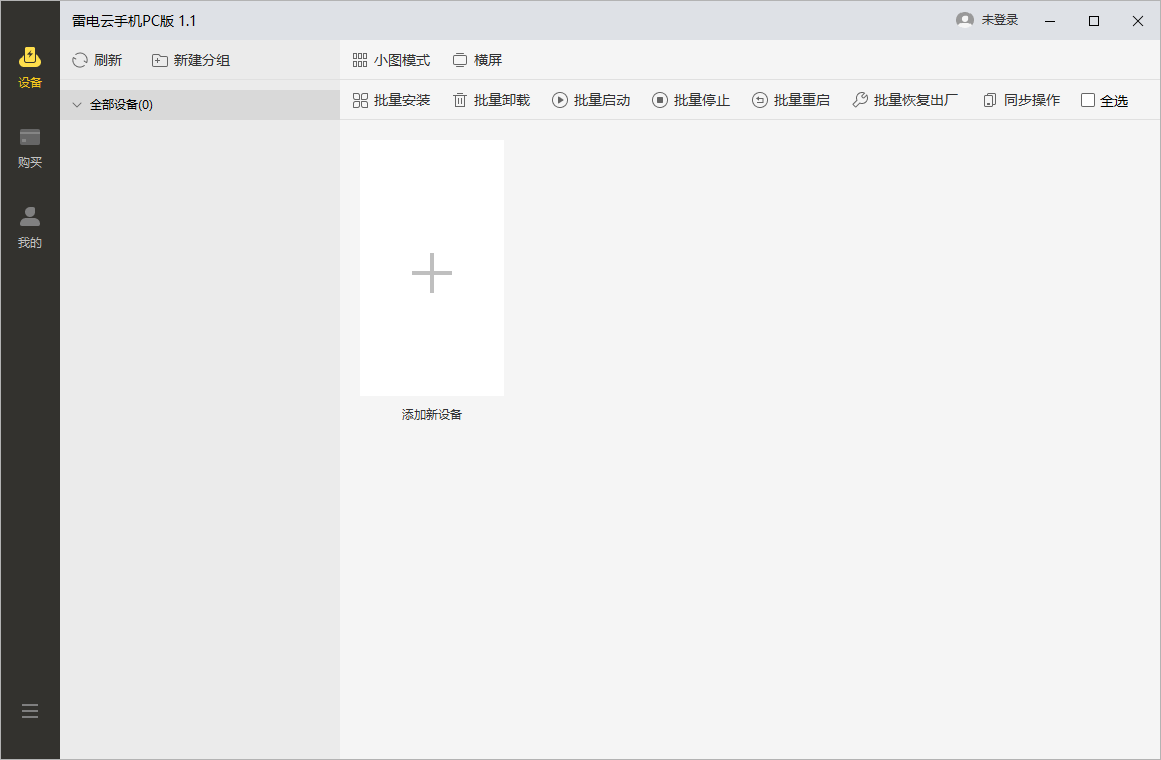Start all devices with 批量启动
The height and width of the screenshot is (760, 1161).
tap(591, 100)
